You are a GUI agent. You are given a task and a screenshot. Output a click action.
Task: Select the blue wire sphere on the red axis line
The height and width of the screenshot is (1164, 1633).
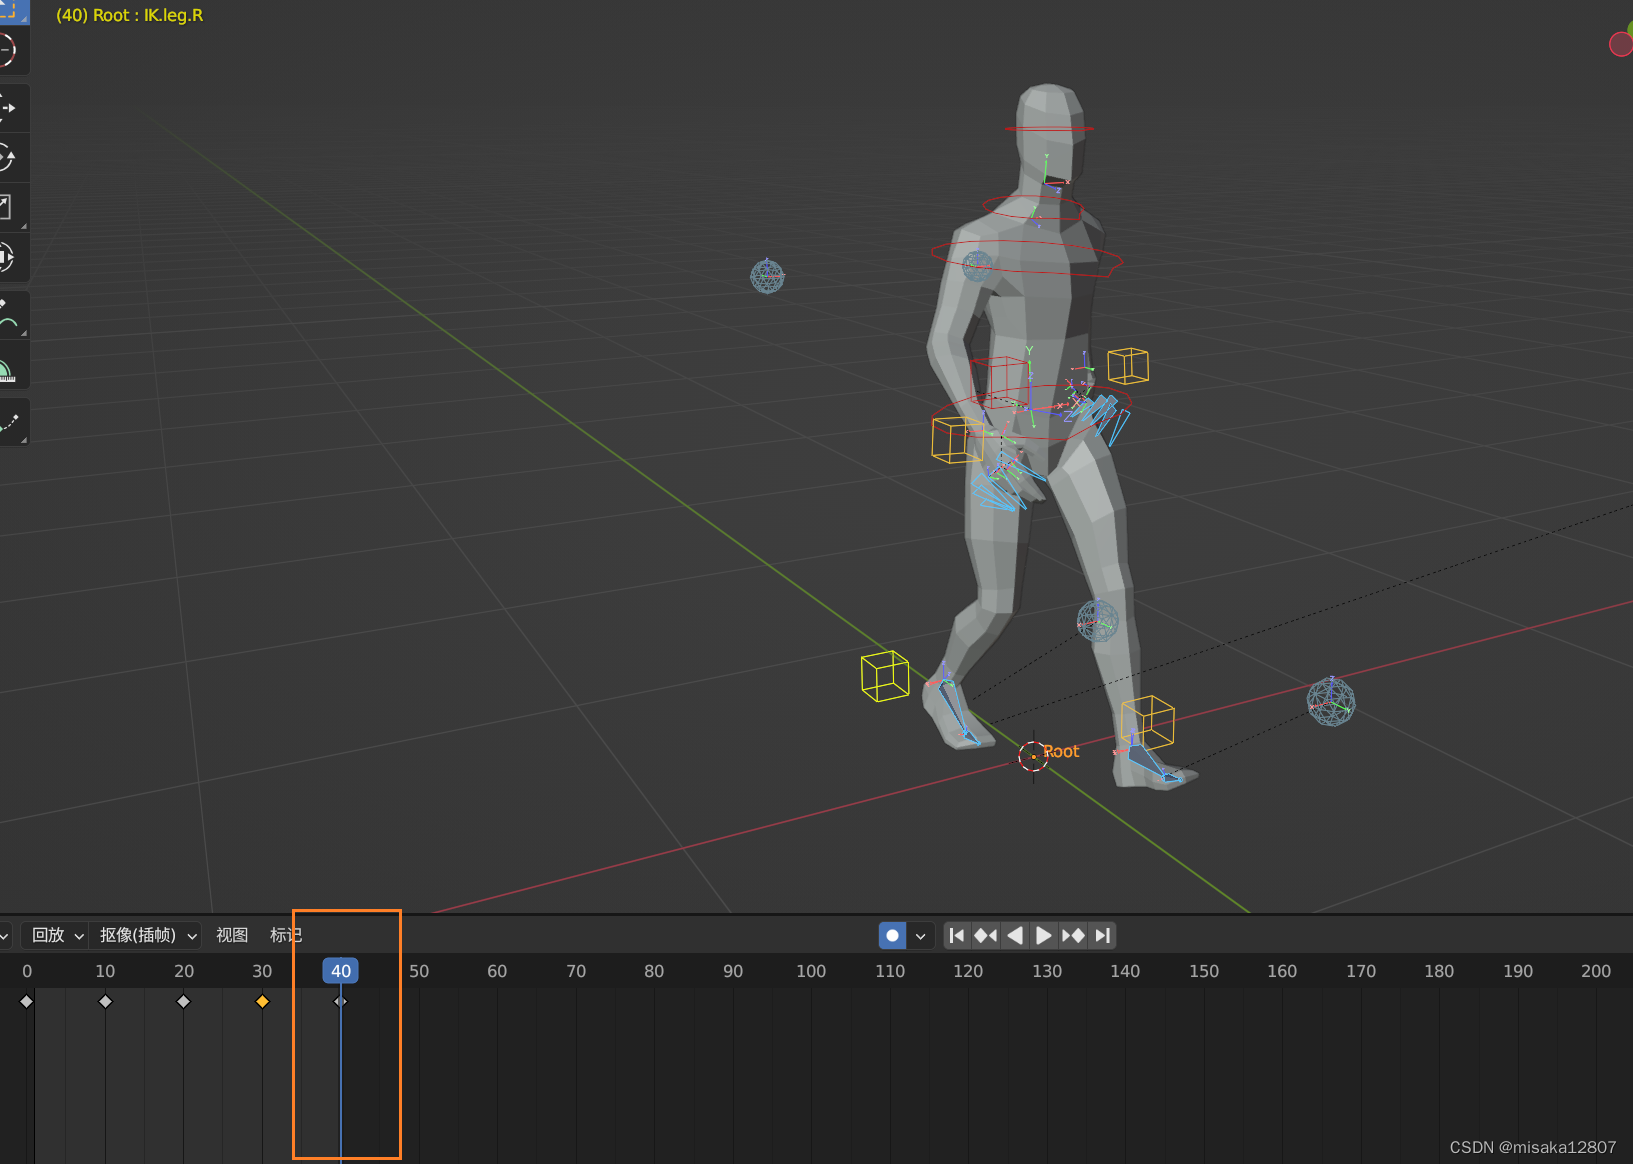[1331, 701]
